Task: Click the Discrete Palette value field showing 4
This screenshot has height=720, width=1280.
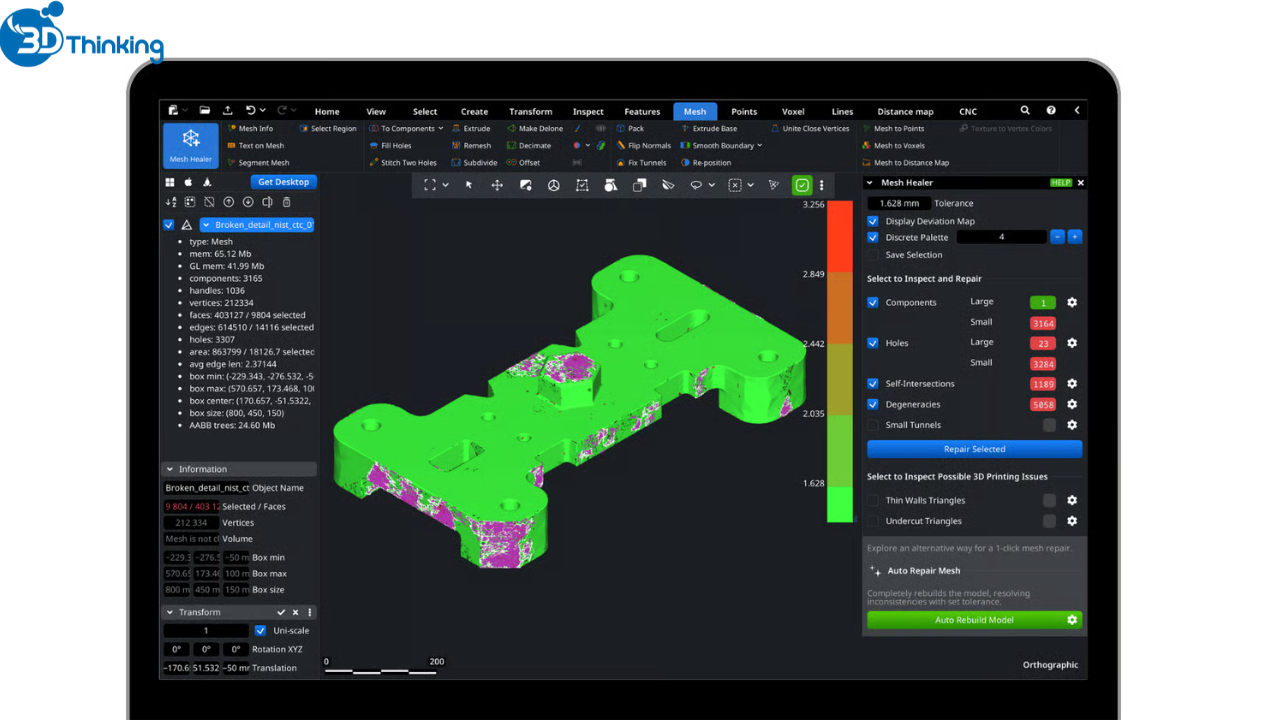Action: tap(1001, 237)
